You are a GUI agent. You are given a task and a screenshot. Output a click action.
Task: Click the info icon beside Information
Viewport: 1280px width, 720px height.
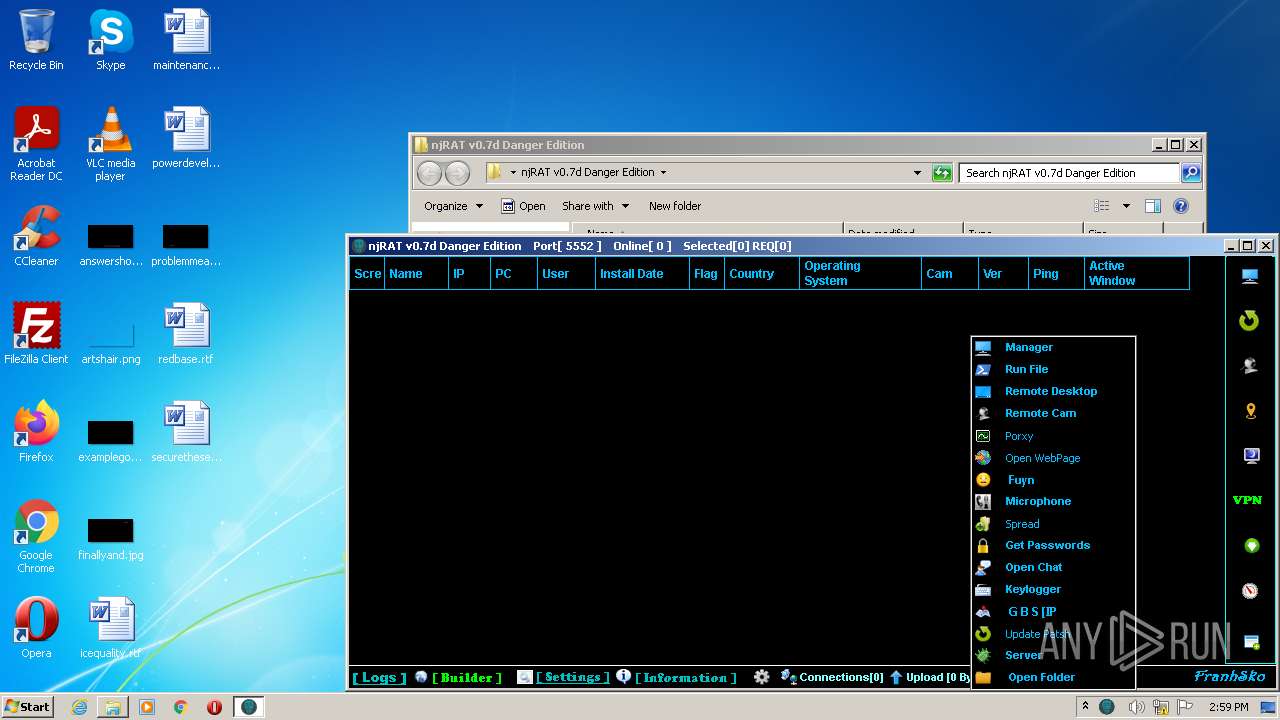pyautogui.click(x=623, y=676)
